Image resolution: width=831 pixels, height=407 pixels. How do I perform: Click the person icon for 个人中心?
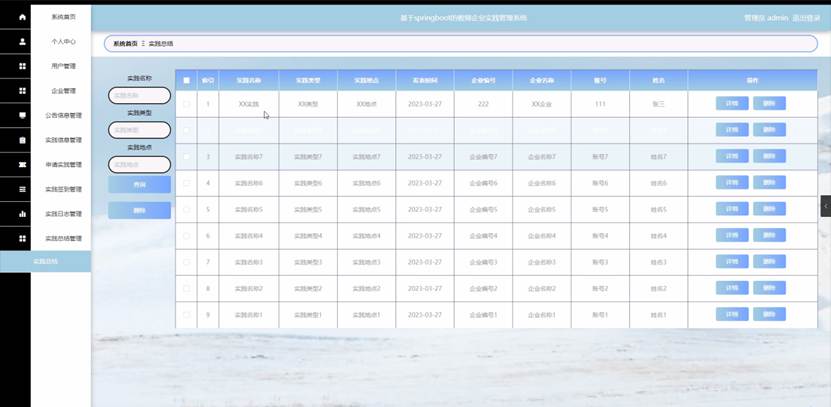click(22, 42)
